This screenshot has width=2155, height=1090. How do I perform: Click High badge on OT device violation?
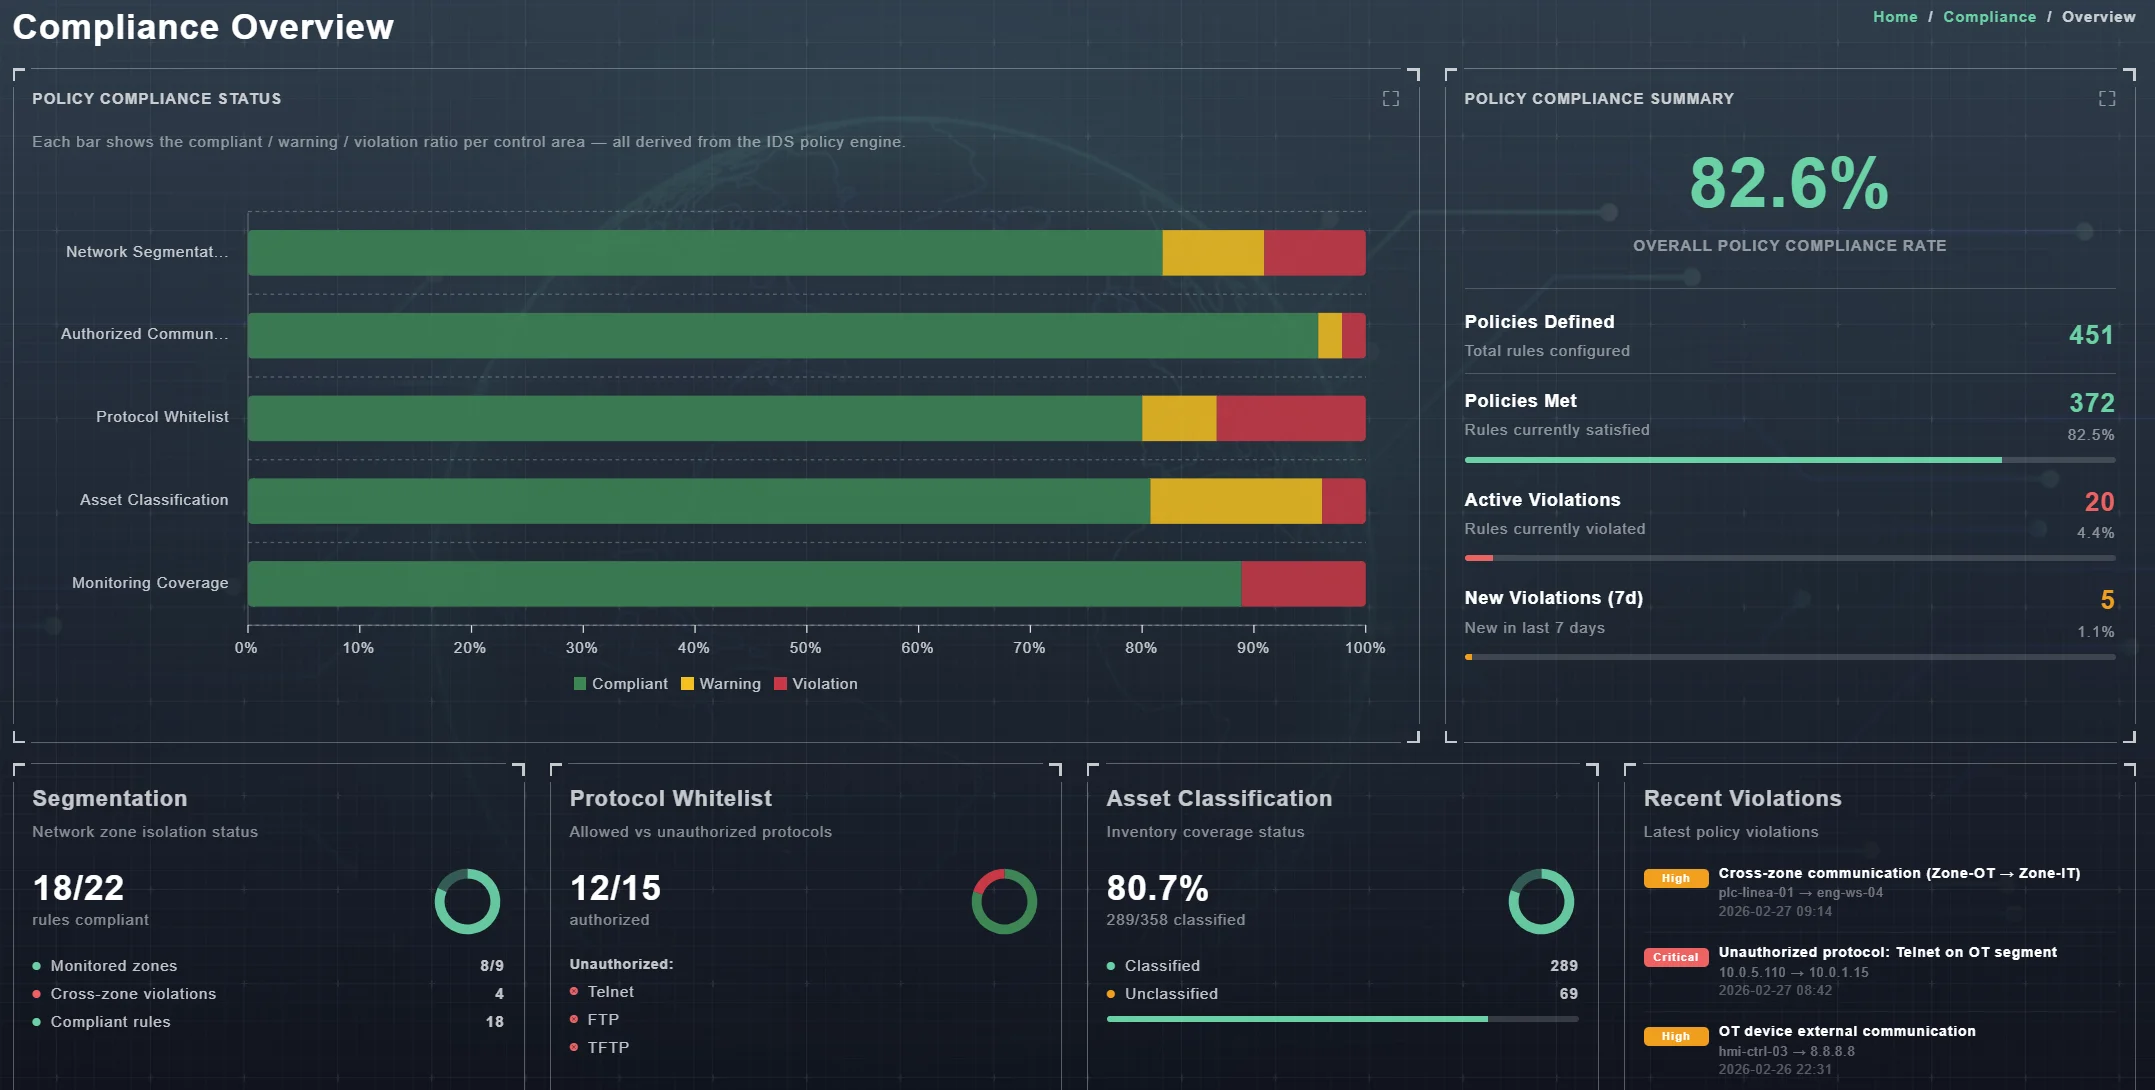1675,1036
